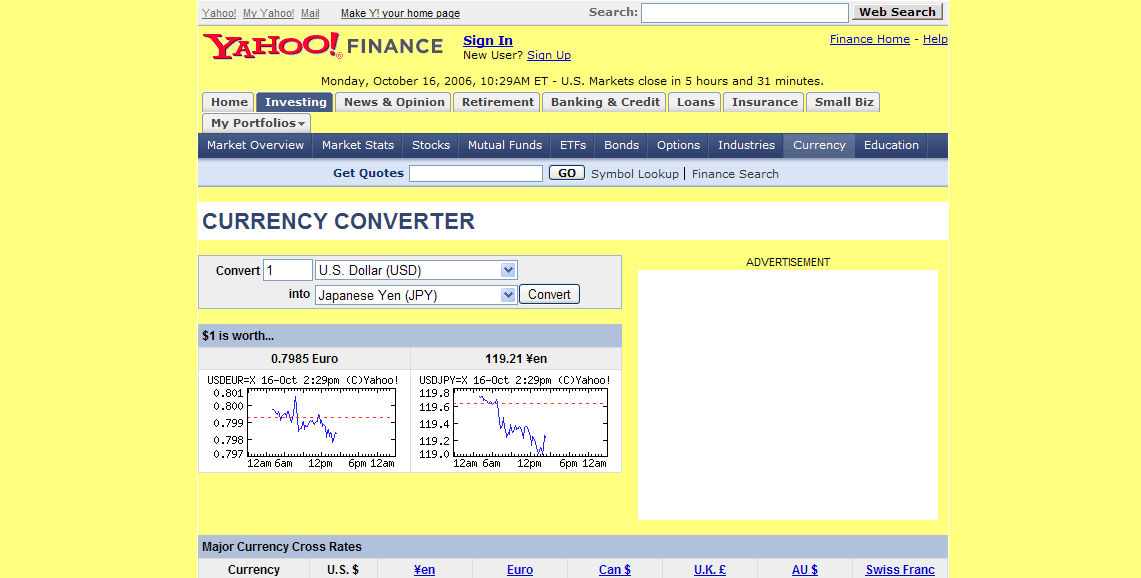Open the target currency Japanese Yen dropdown
1141x578 pixels.
click(416, 295)
